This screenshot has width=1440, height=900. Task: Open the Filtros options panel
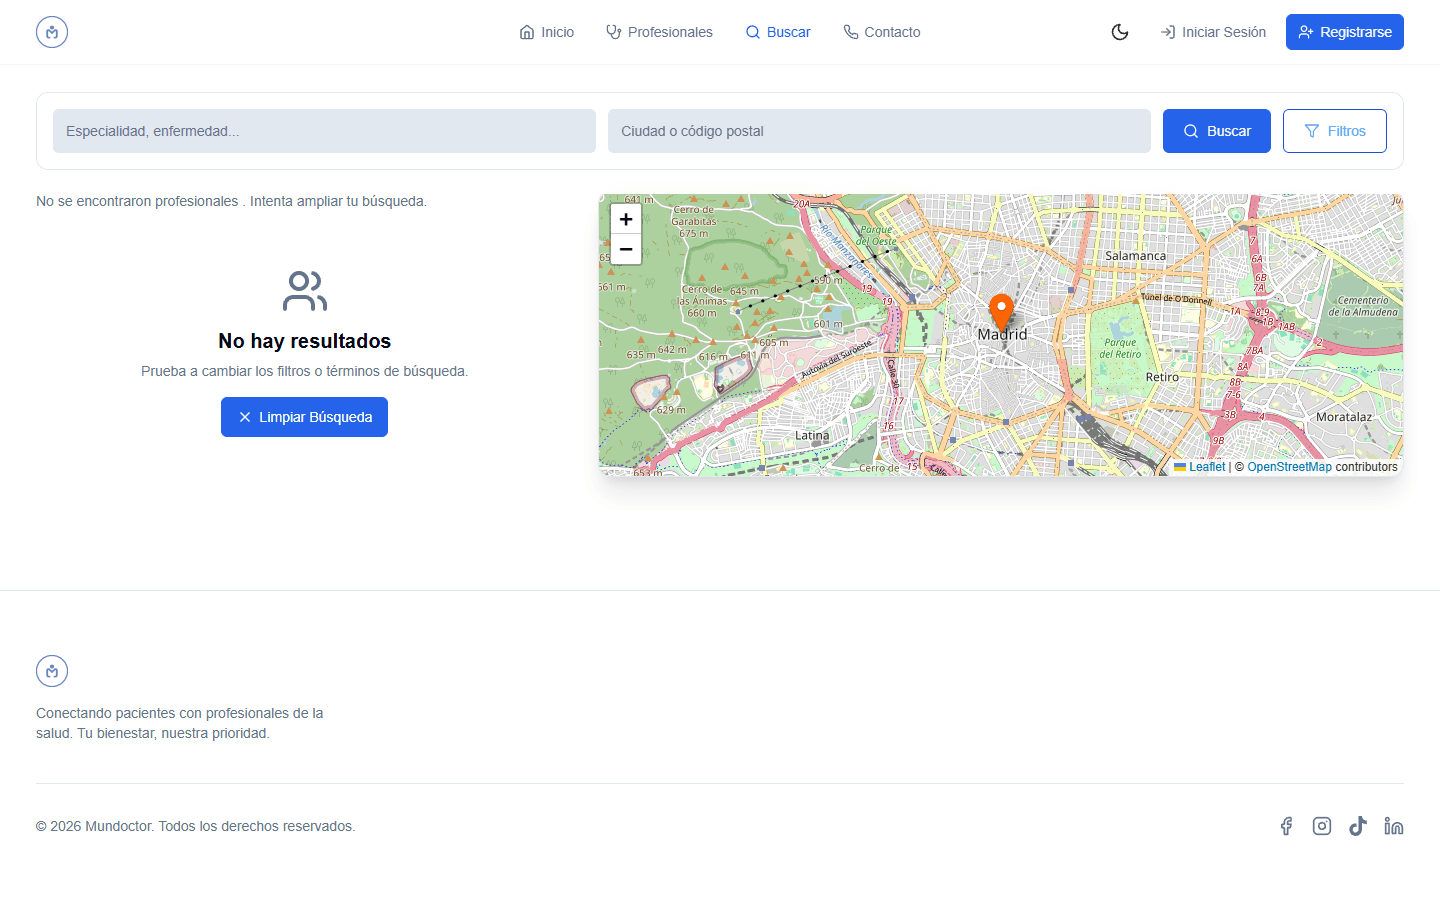point(1334,130)
